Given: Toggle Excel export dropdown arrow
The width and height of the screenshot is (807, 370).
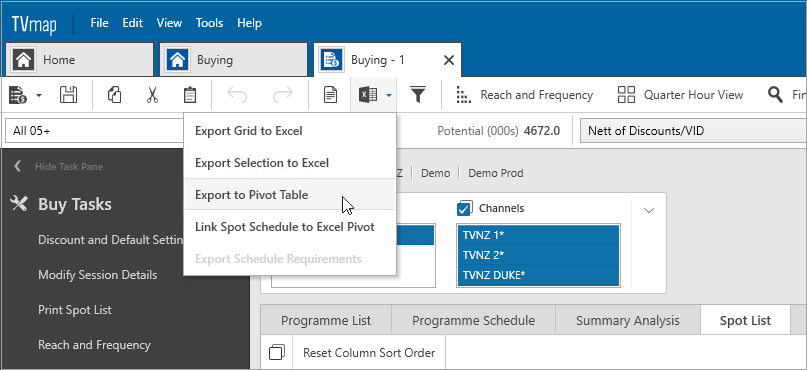Looking at the screenshot, I should (389, 95).
